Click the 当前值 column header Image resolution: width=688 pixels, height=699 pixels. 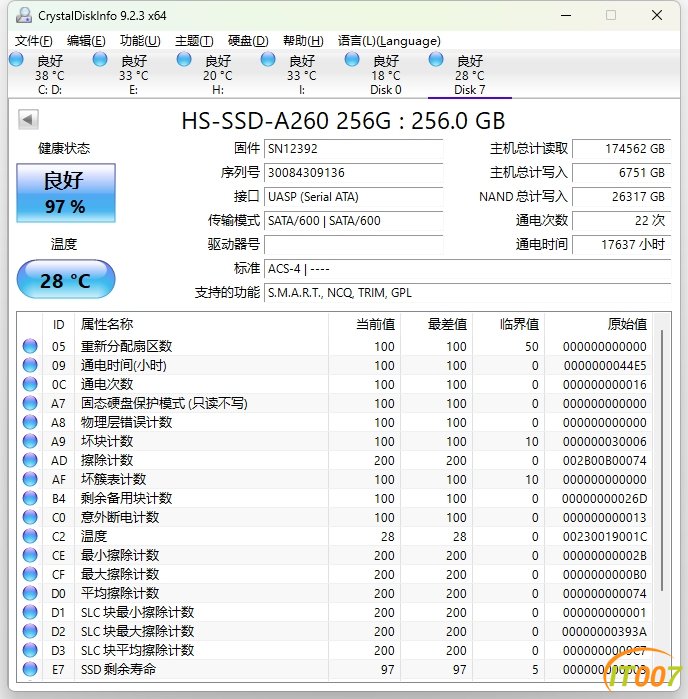click(x=364, y=325)
